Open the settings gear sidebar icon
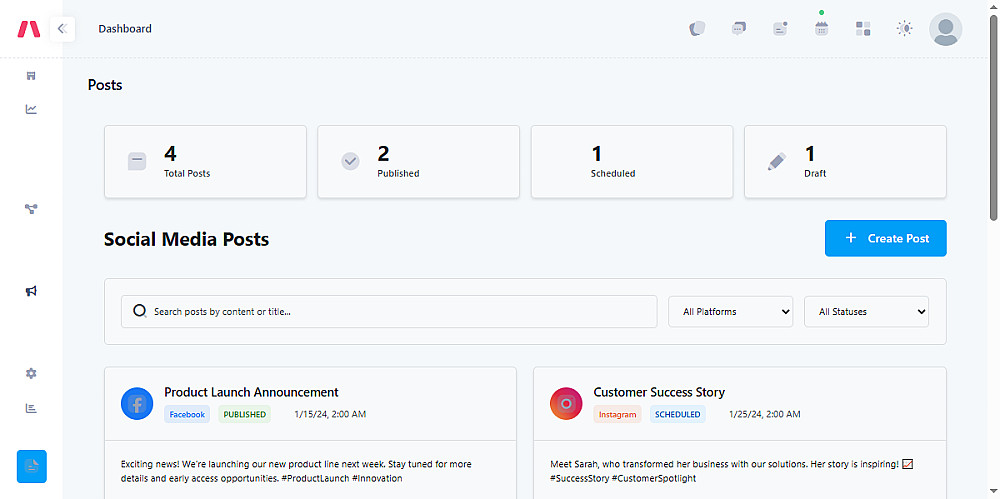Viewport: 1000px width, 499px height. point(31,373)
